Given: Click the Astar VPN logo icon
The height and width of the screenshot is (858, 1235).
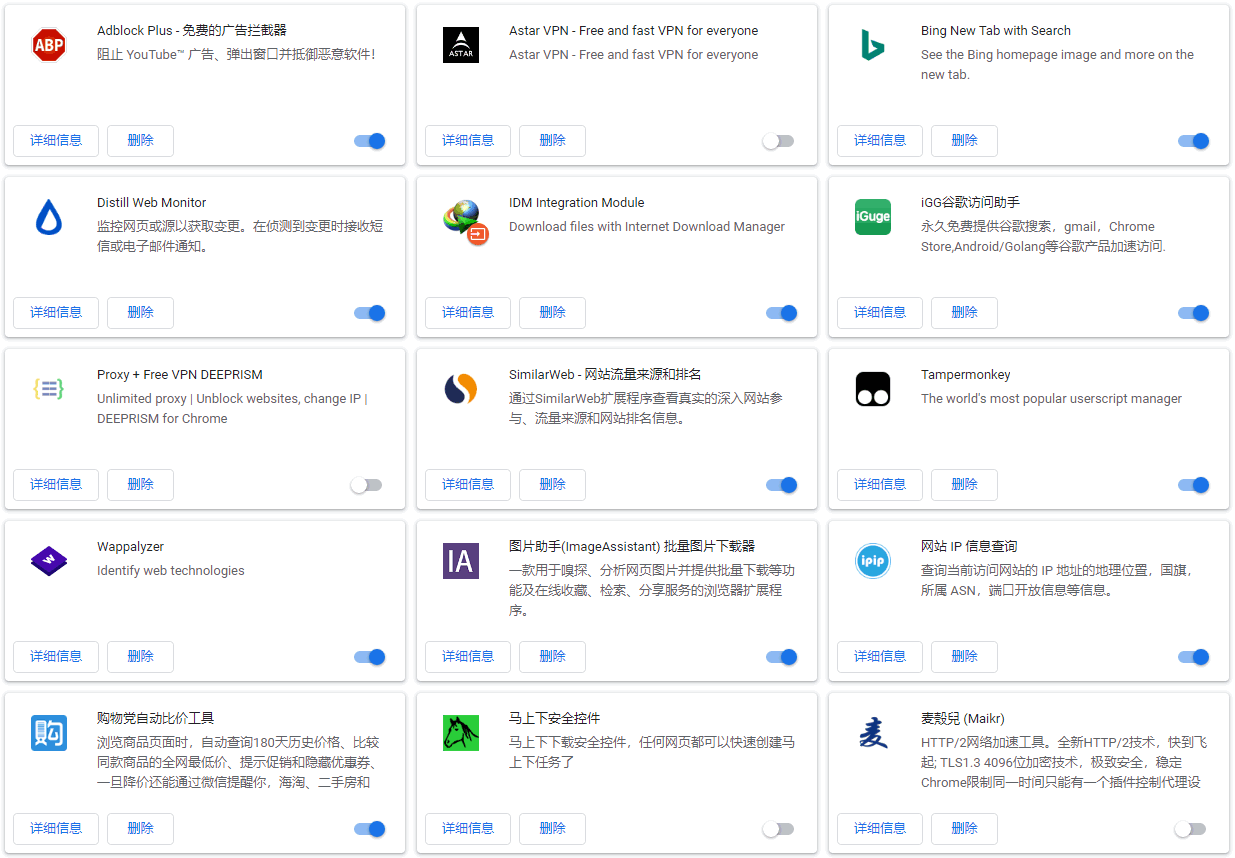Looking at the screenshot, I should (461, 45).
